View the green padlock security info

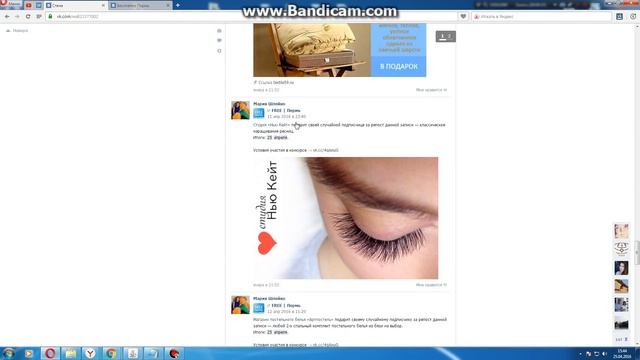[x=50, y=16]
